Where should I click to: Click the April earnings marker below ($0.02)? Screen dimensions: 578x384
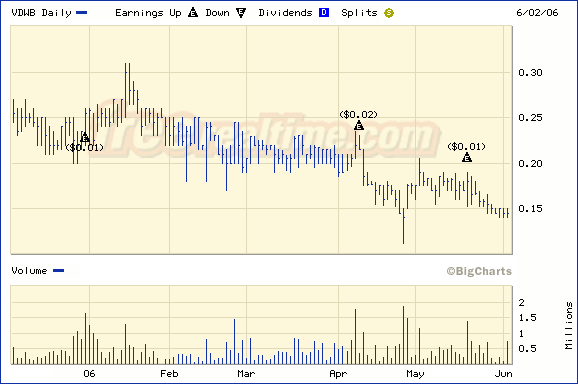359,125
